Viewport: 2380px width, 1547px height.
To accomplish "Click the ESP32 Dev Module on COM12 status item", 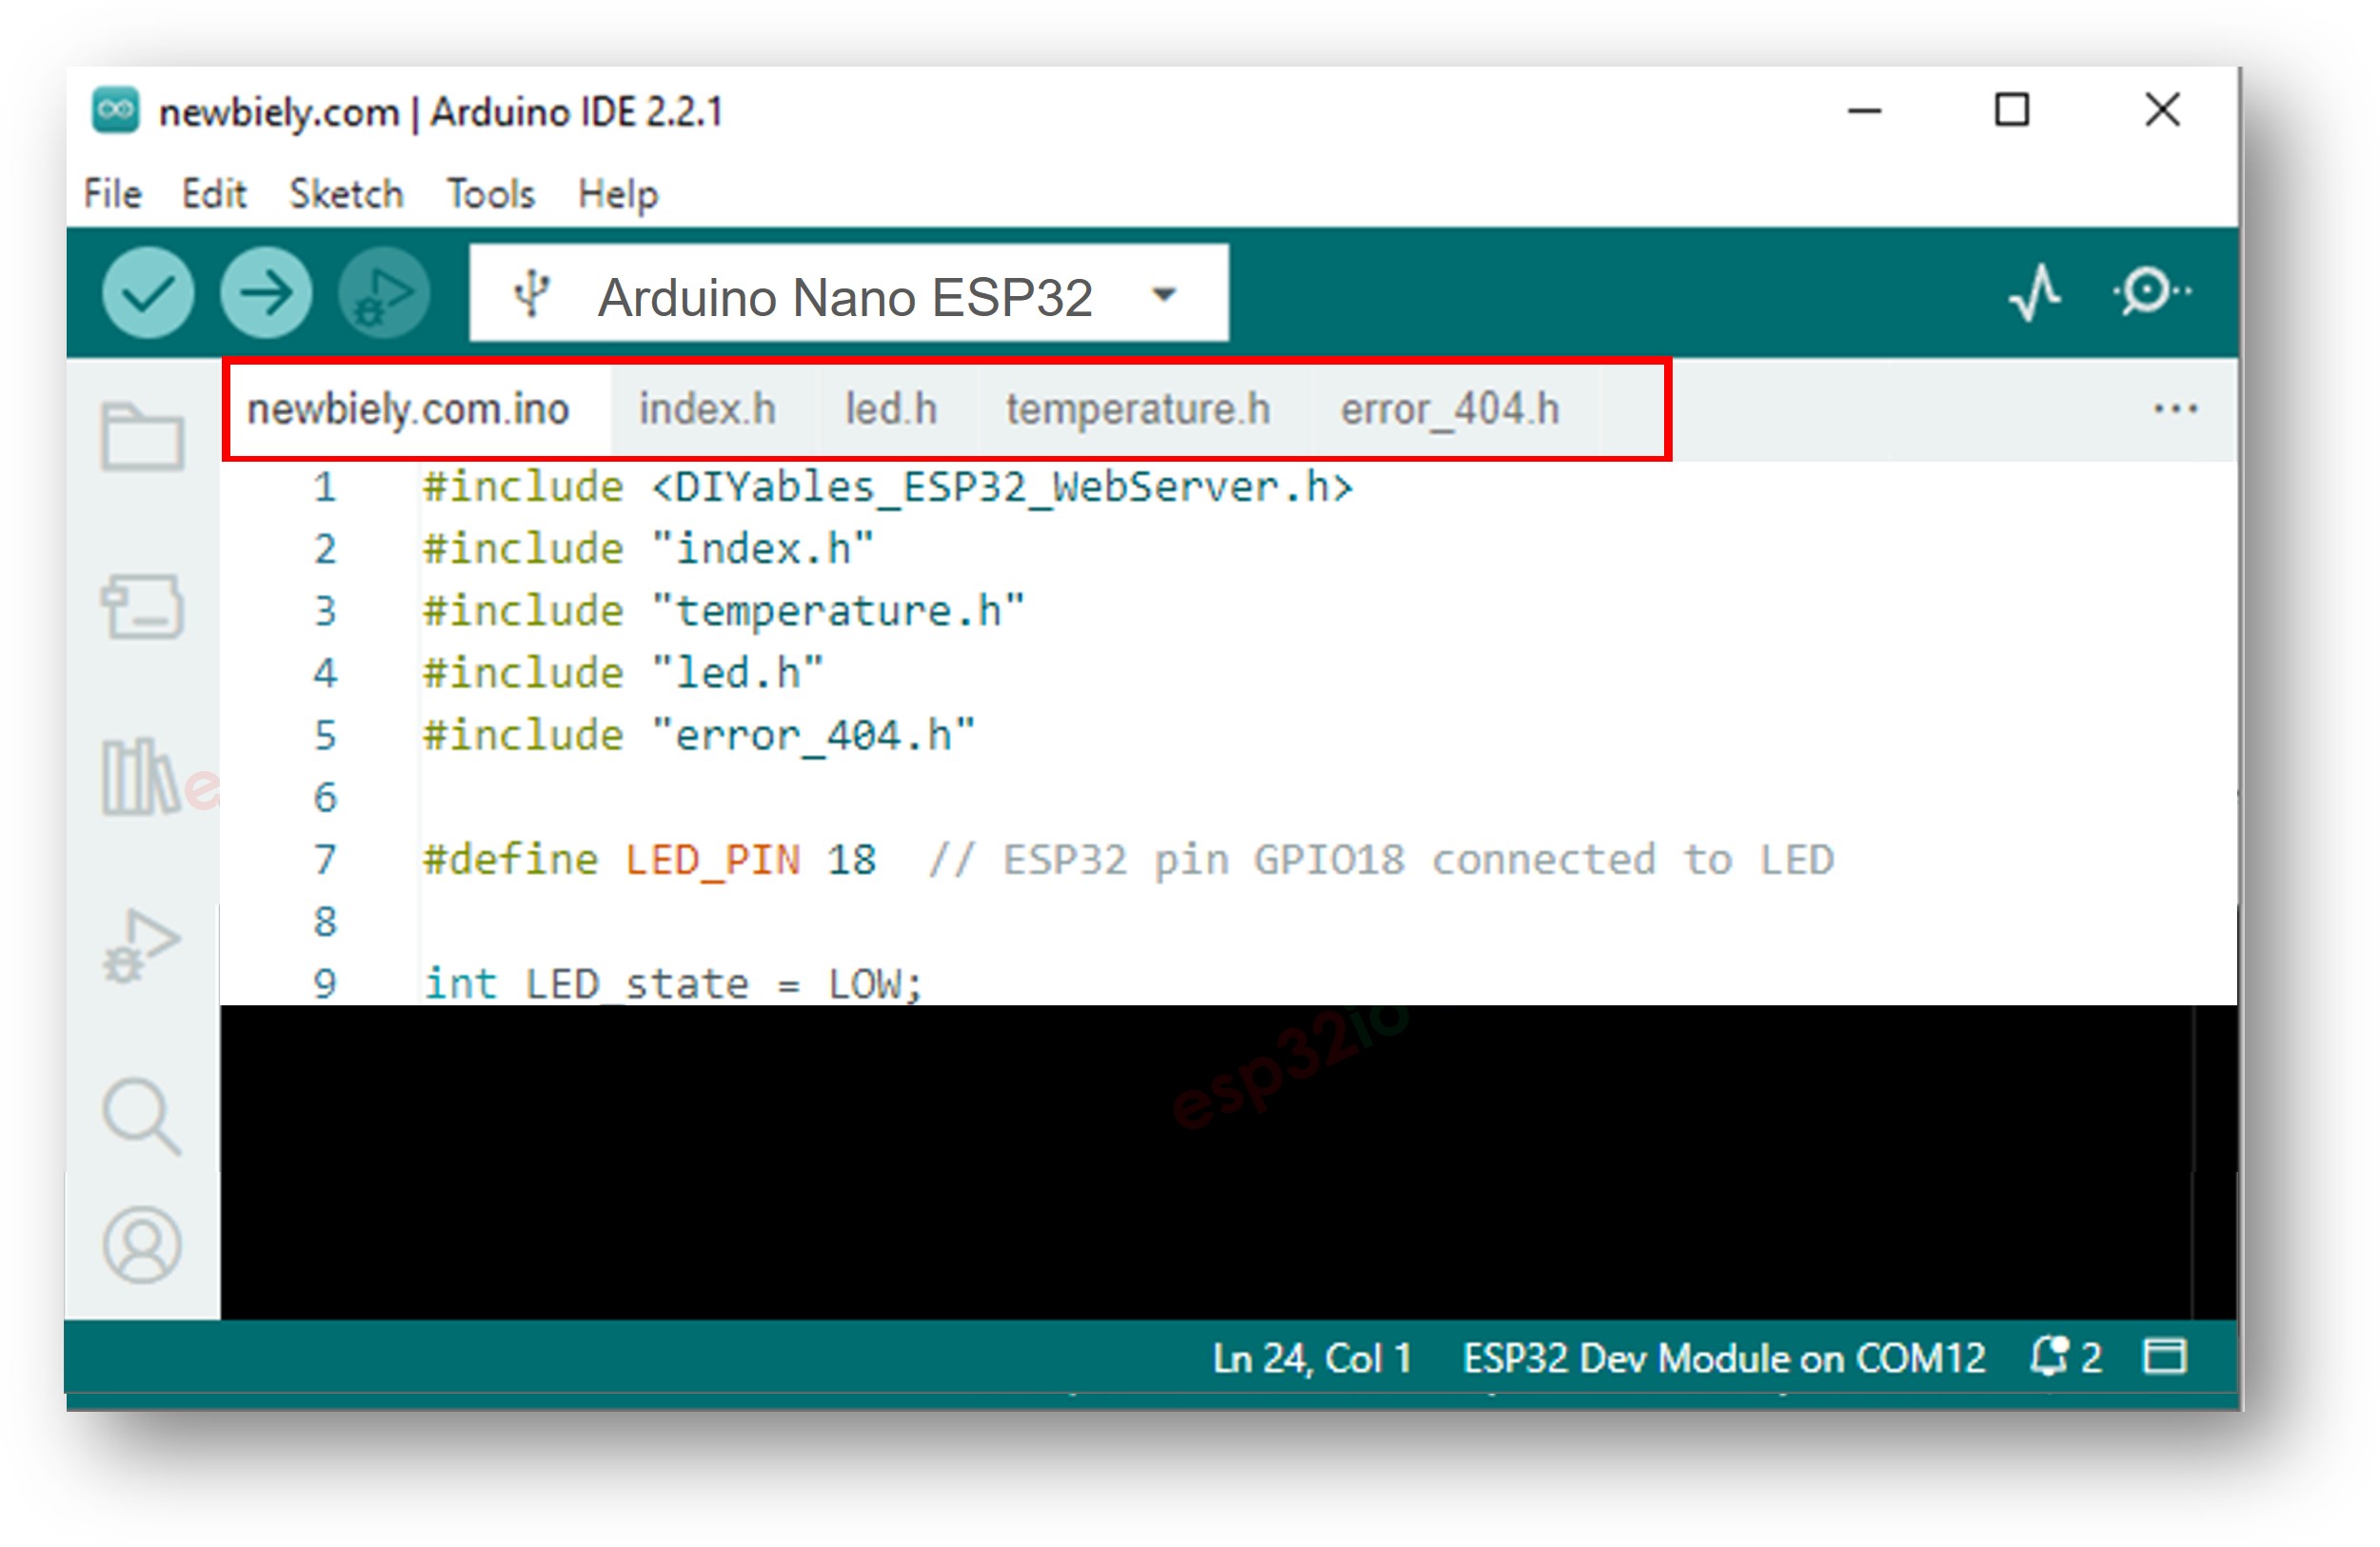I will pos(1724,1357).
